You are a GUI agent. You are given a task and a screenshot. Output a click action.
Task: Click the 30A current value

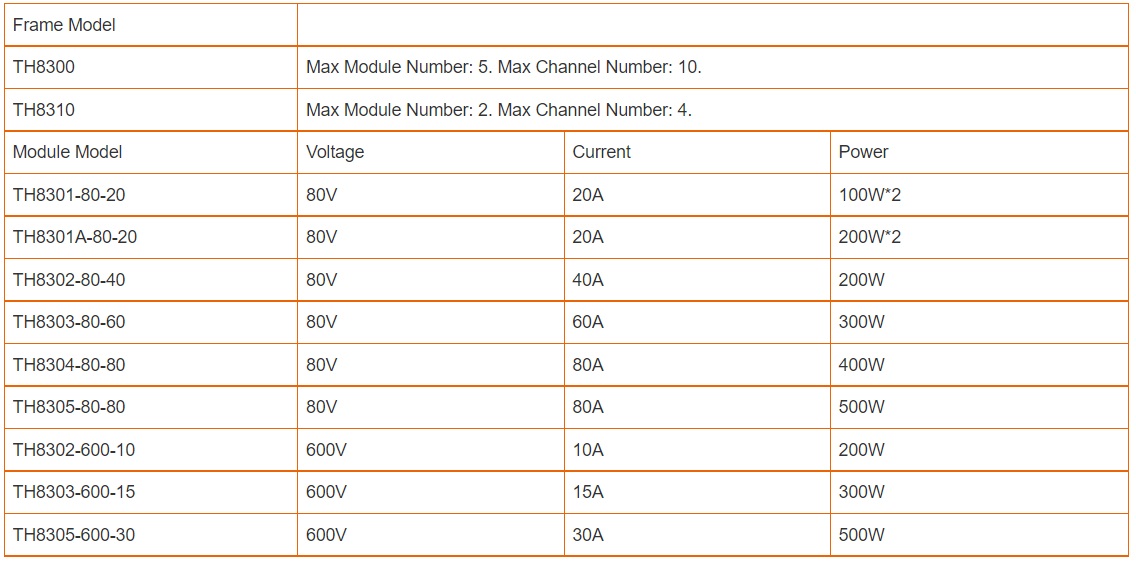[588, 535]
